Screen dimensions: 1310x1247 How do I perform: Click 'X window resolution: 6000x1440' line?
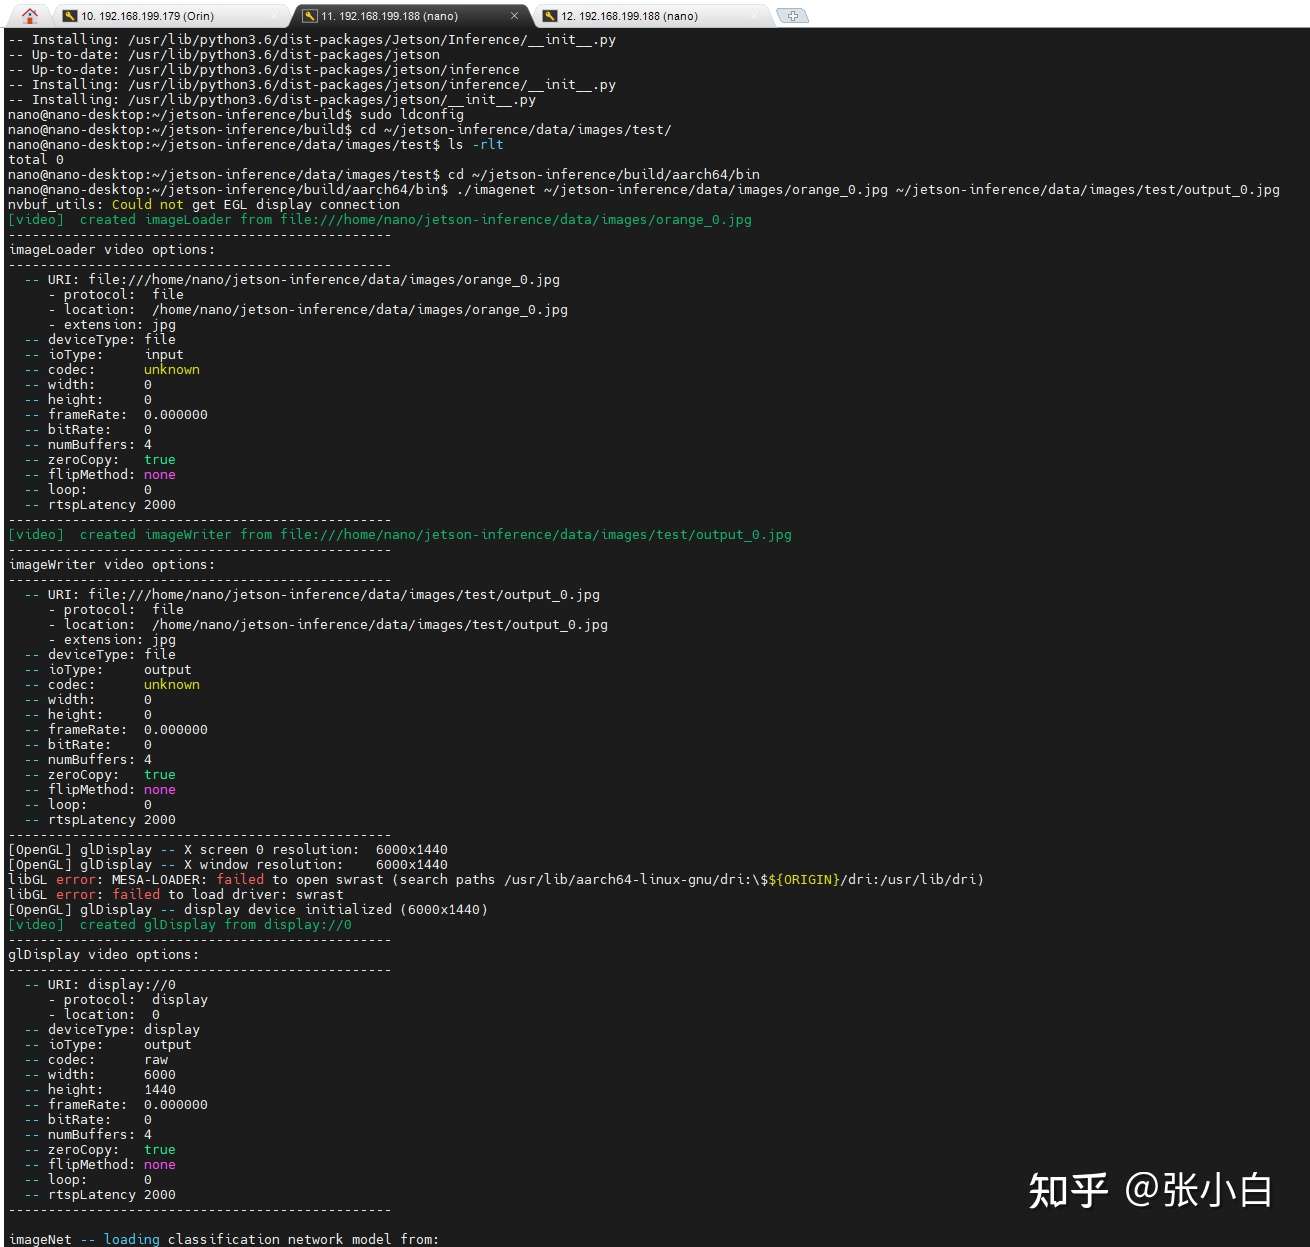pyautogui.click(x=228, y=864)
